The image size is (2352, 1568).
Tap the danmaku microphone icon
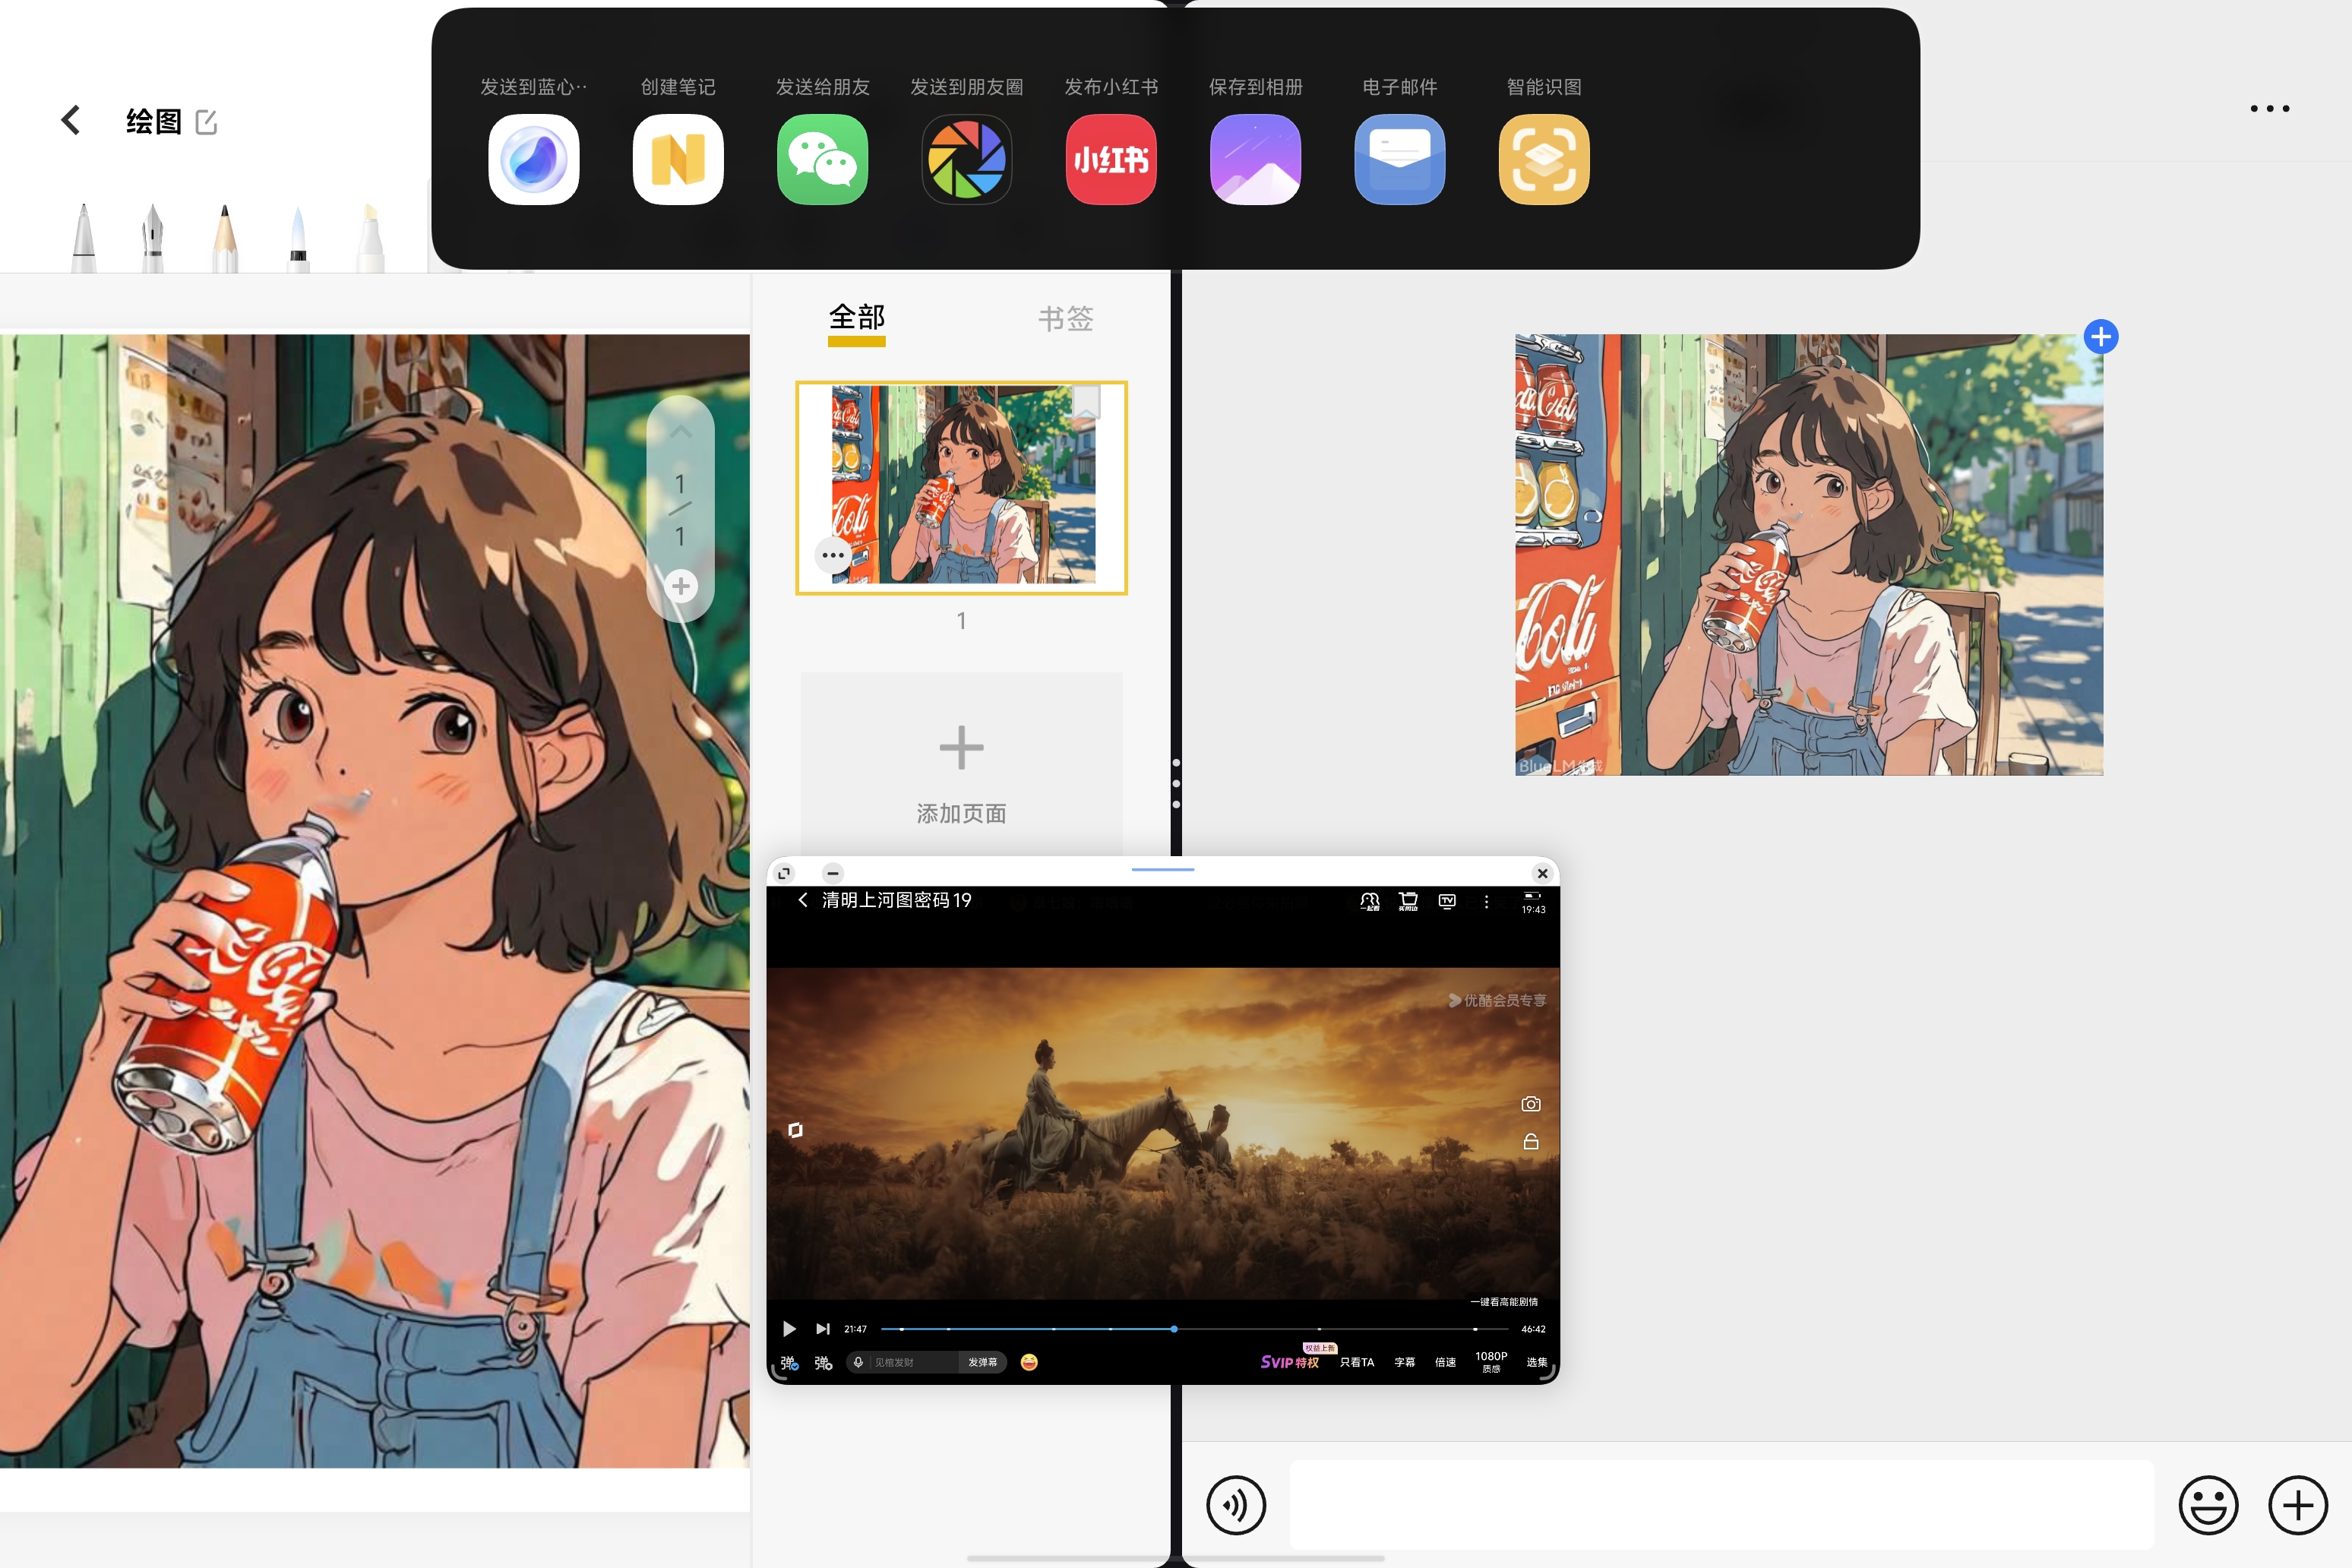coord(858,1362)
